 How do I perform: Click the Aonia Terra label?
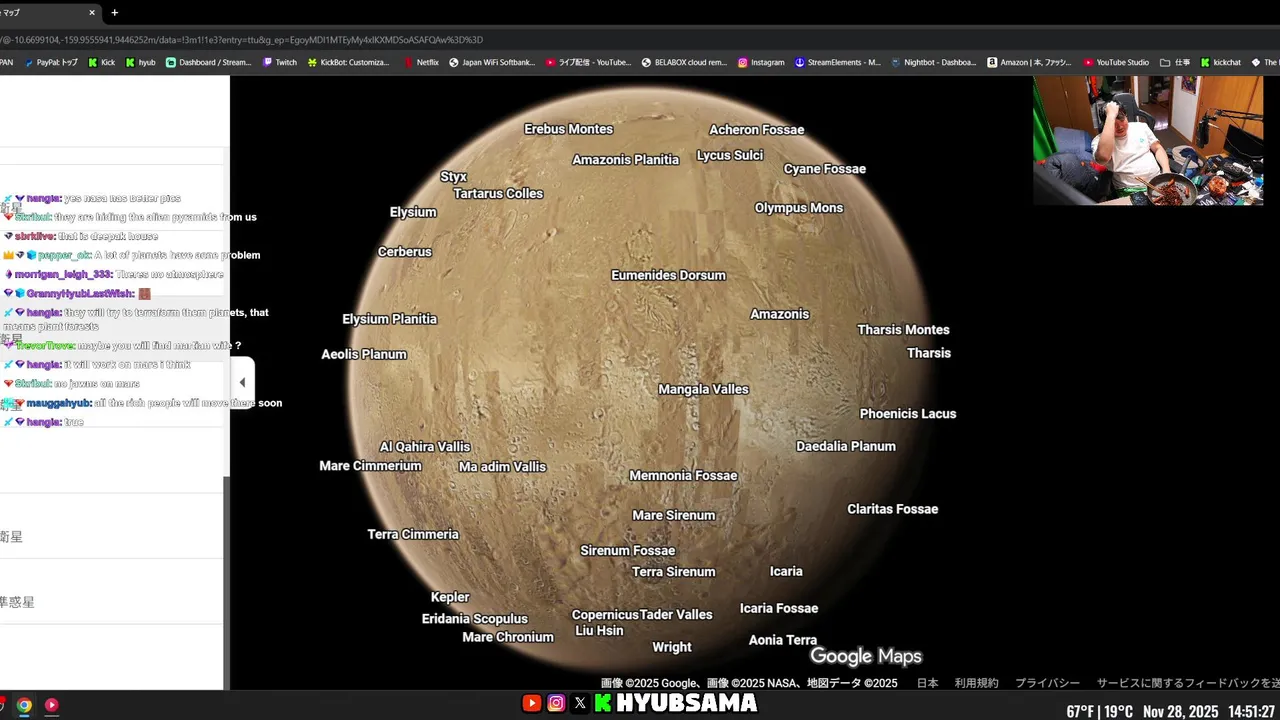coord(782,640)
